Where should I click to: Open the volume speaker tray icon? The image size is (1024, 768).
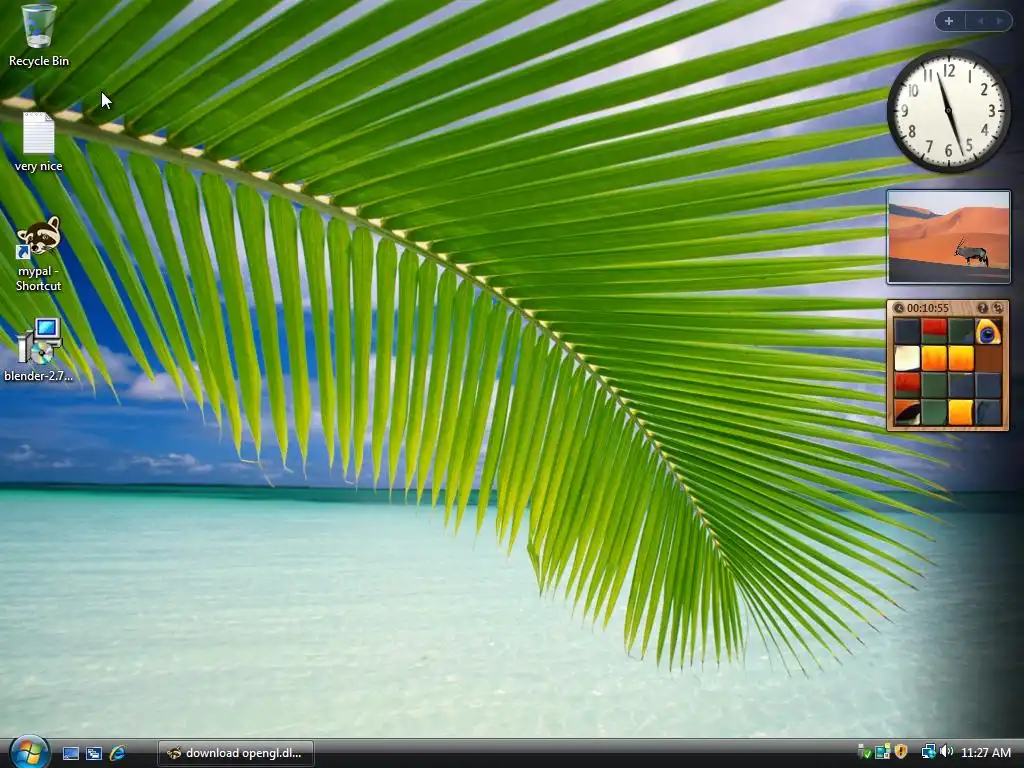click(946, 752)
